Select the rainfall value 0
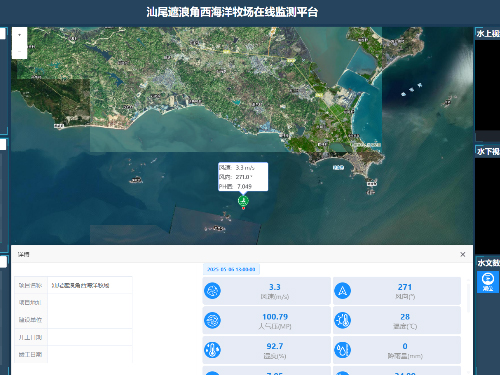500x375 pixels. [405, 346]
